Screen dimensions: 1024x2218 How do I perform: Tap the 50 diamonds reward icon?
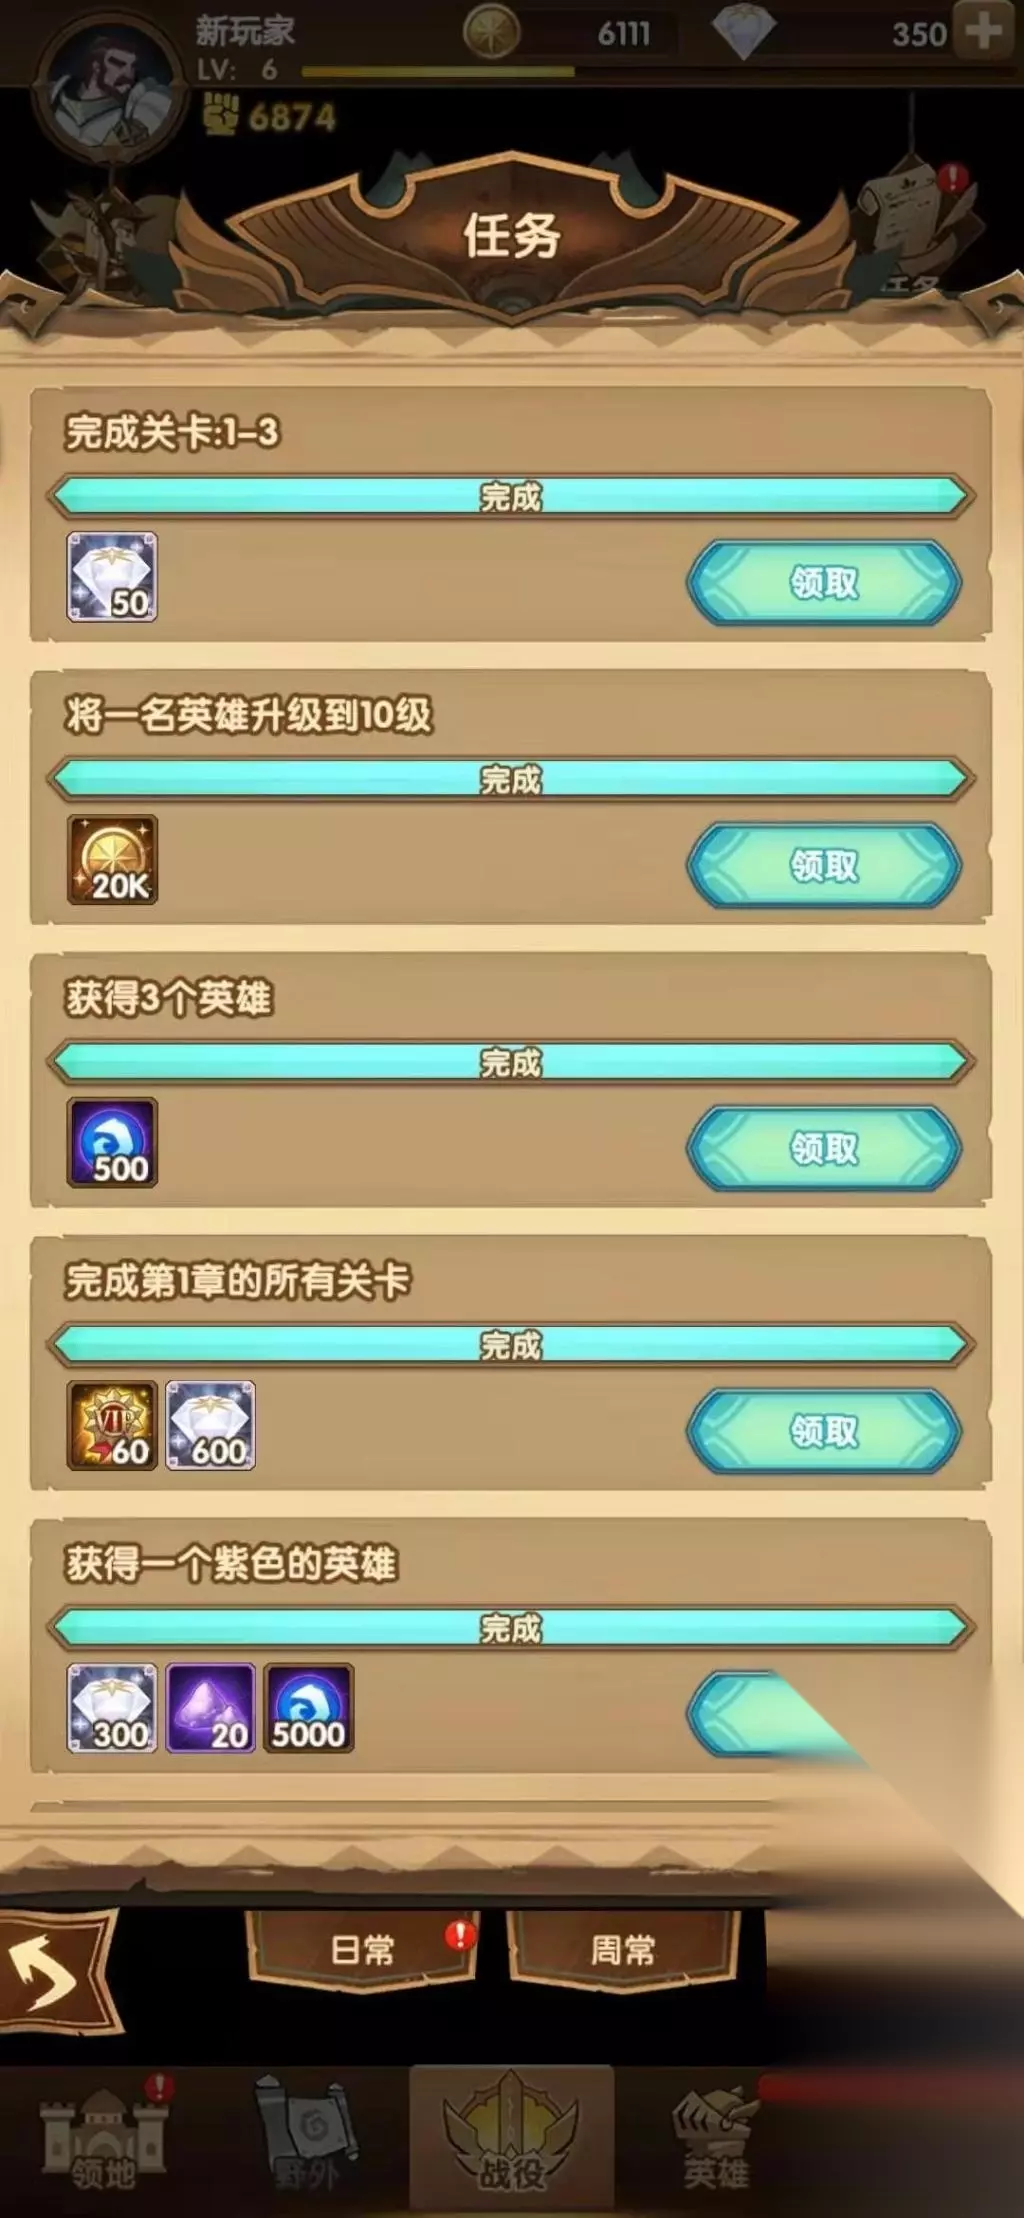point(112,577)
